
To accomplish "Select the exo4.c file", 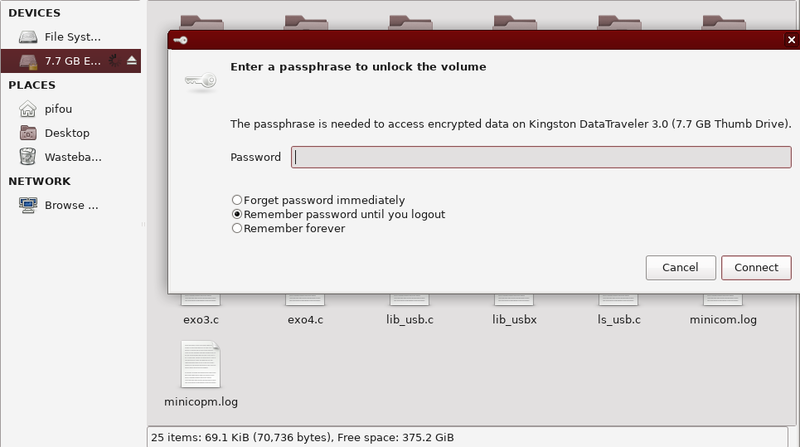I will click(x=305, y=320).
